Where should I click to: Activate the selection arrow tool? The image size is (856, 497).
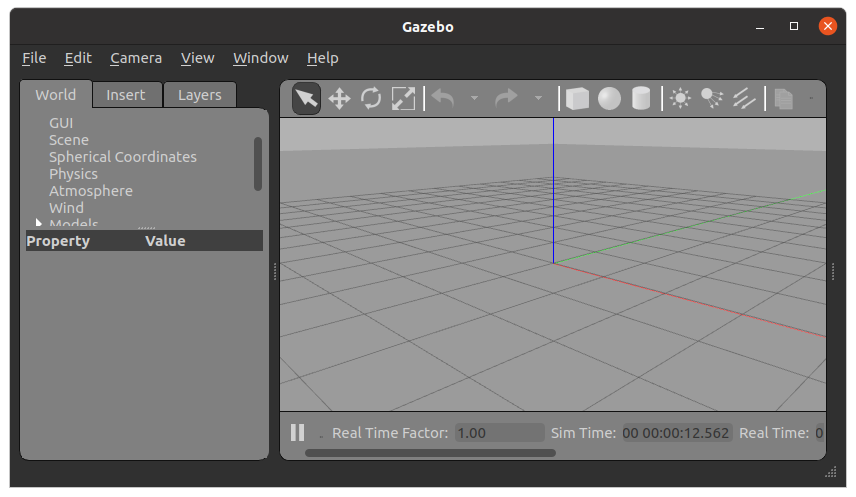click(306, 99)
